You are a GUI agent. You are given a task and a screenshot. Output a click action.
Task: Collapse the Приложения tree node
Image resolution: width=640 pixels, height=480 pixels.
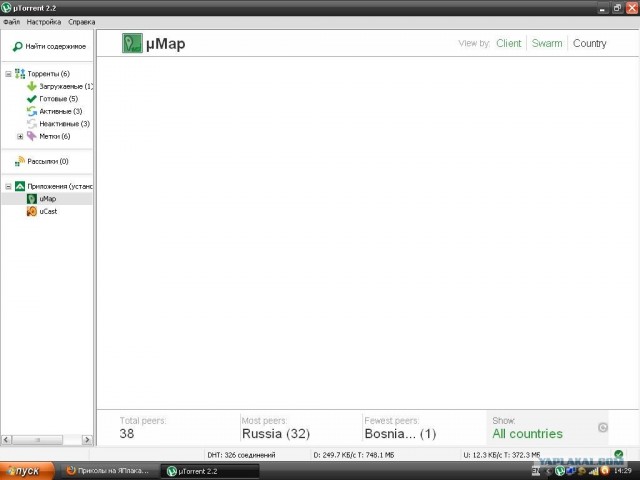[8, 187]
